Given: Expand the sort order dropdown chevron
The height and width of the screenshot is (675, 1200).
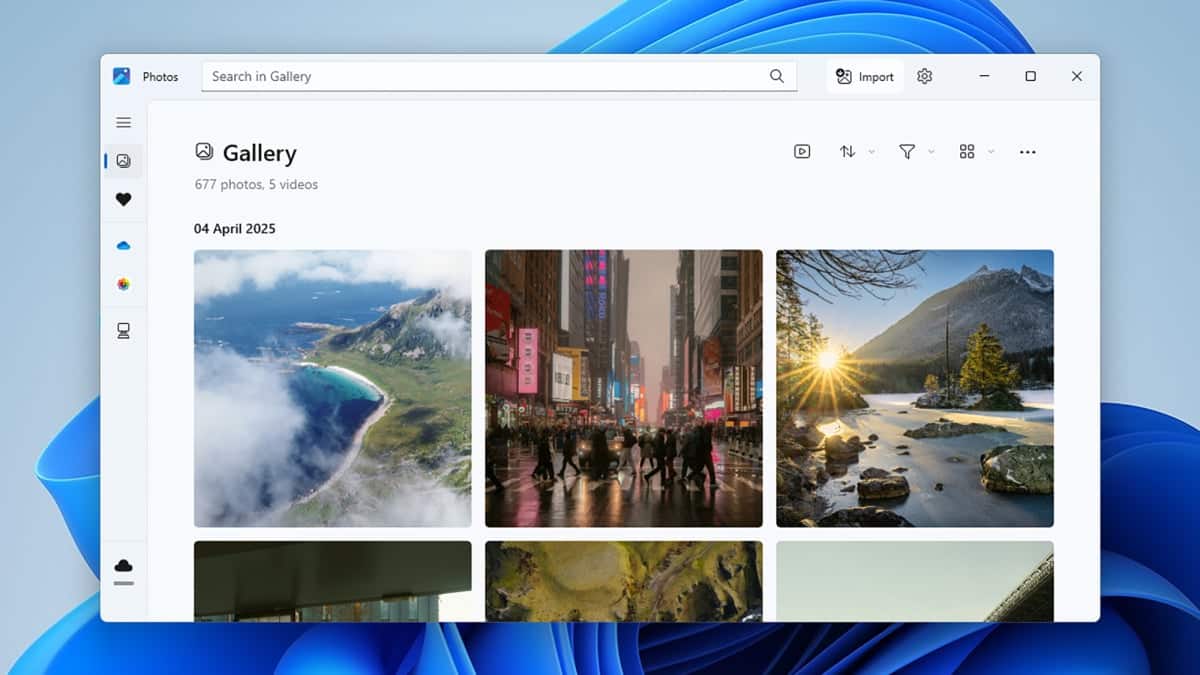Looking at the screenshot, I should [869, 152].
